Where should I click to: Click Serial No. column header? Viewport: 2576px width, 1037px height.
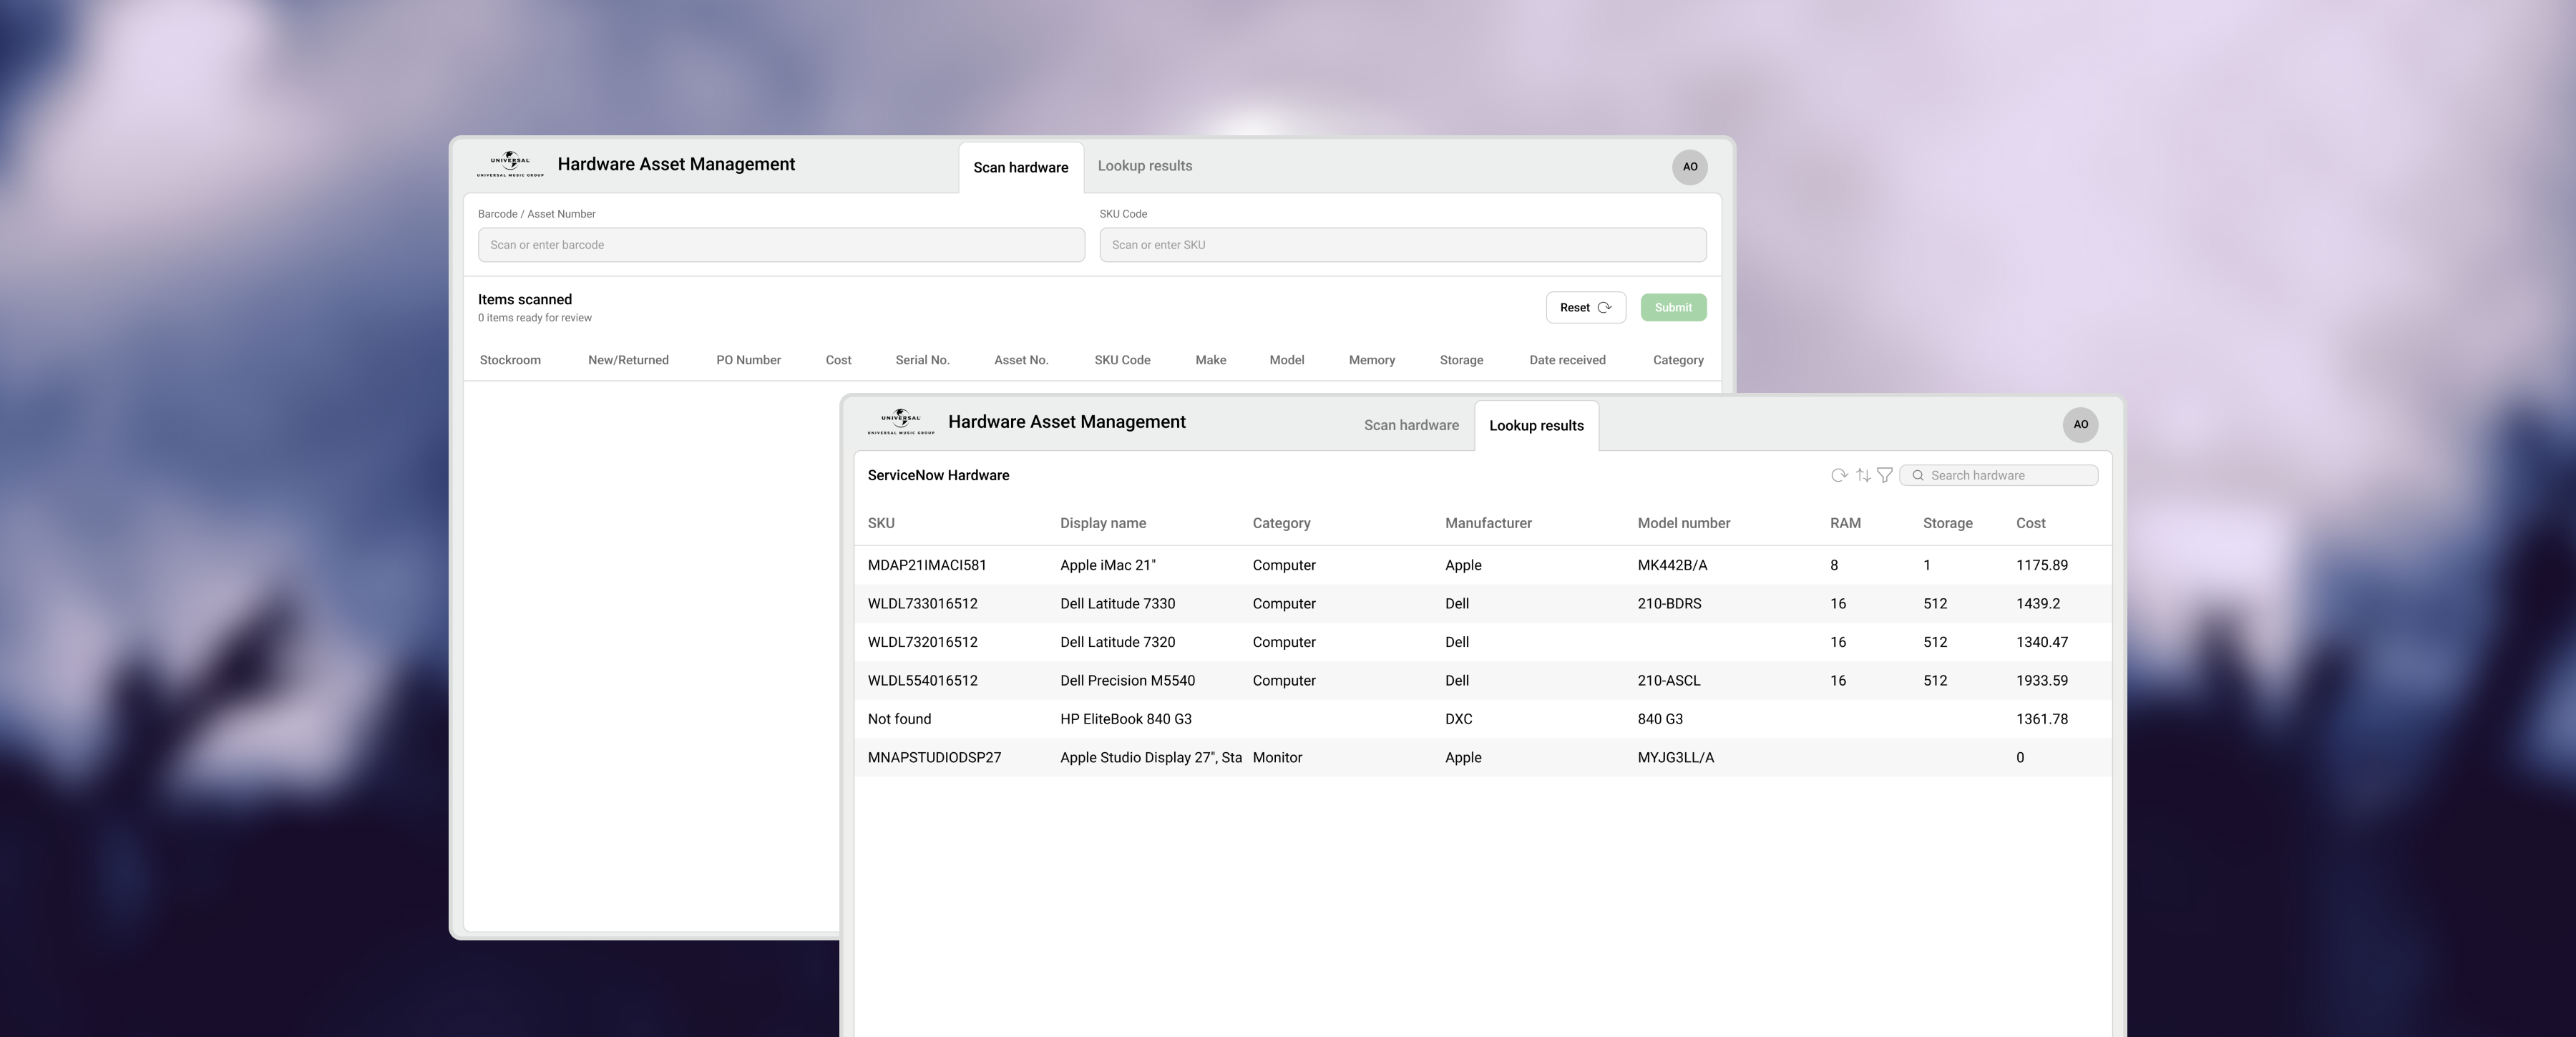[x=922, y=360]
